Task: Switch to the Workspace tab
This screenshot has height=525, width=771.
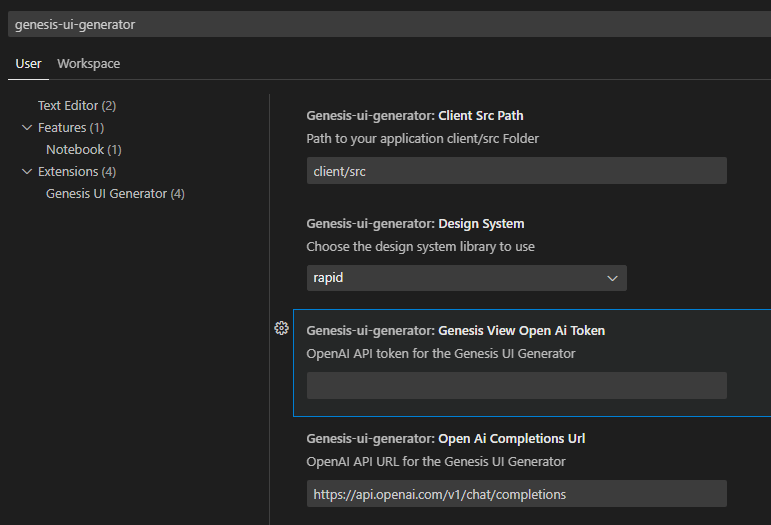Action: [x=89, y=64]
